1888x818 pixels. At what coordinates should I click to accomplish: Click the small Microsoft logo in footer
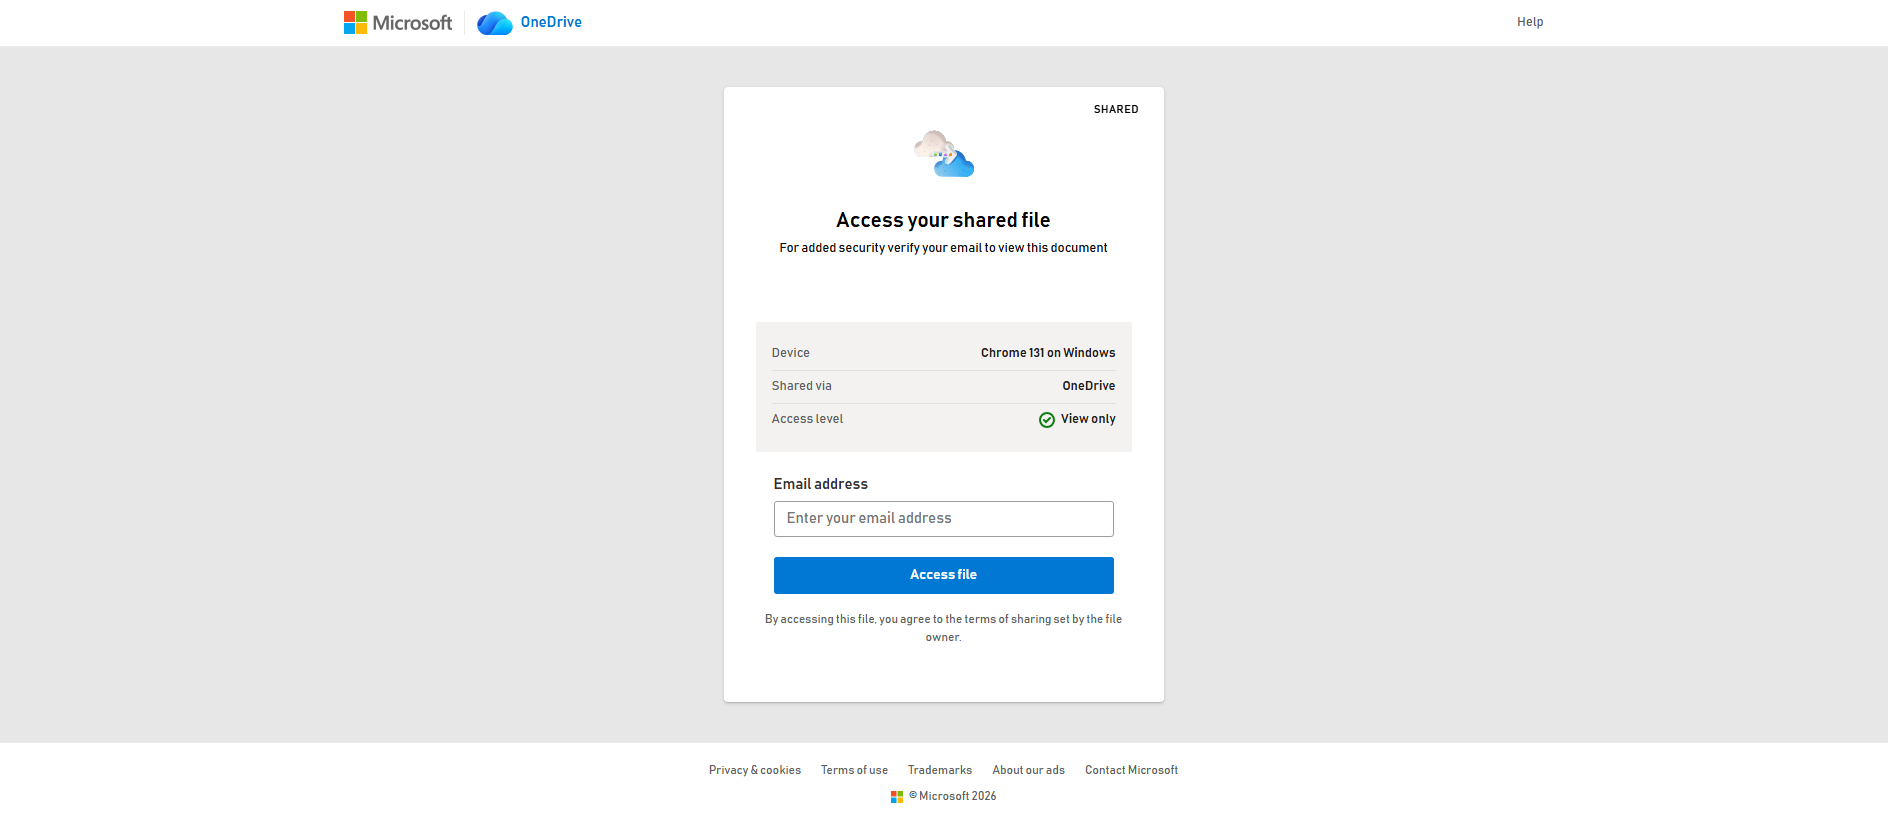(897, 797)
